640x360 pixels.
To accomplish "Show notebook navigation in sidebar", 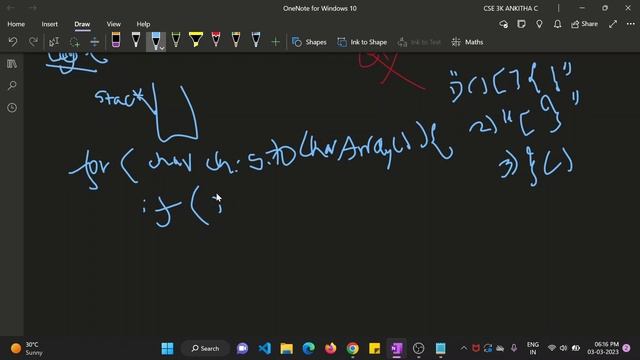I will pyautogui.click(x=12, y=64).
